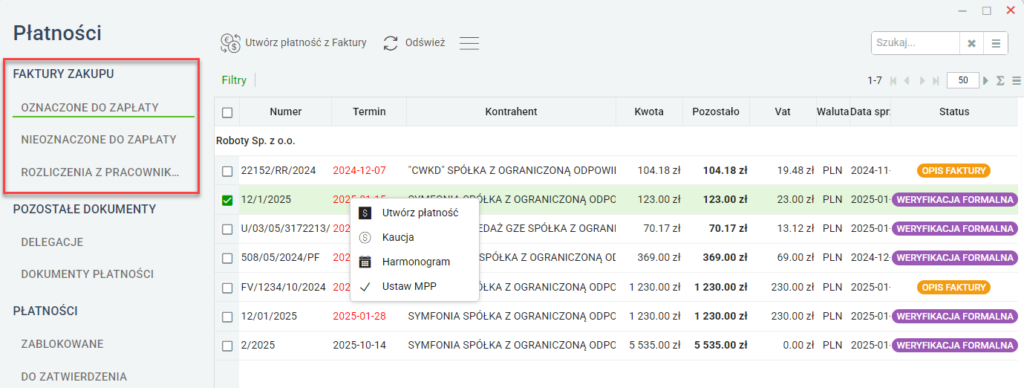Viewport: 1024px width, 388px height.
Task: Go to next page of results
Action: click(x=922, y=81)
